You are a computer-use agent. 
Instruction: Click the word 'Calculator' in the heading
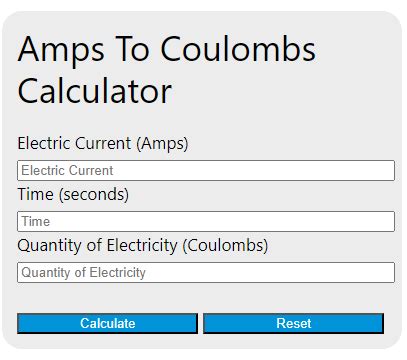[x=95, y=91]
